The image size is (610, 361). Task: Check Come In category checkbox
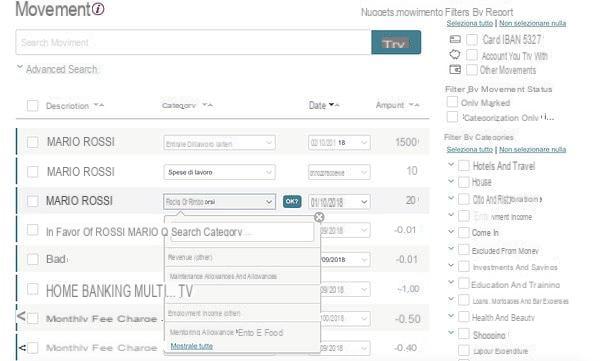[x=464, y=232]
